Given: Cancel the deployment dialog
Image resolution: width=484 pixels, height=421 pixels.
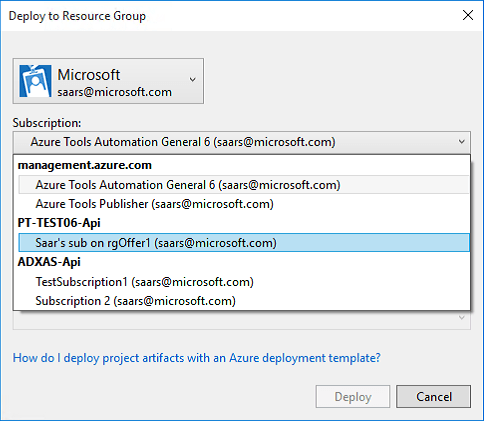Looking at the screenshot, I should pyautogui.click(x=434, y=397).
